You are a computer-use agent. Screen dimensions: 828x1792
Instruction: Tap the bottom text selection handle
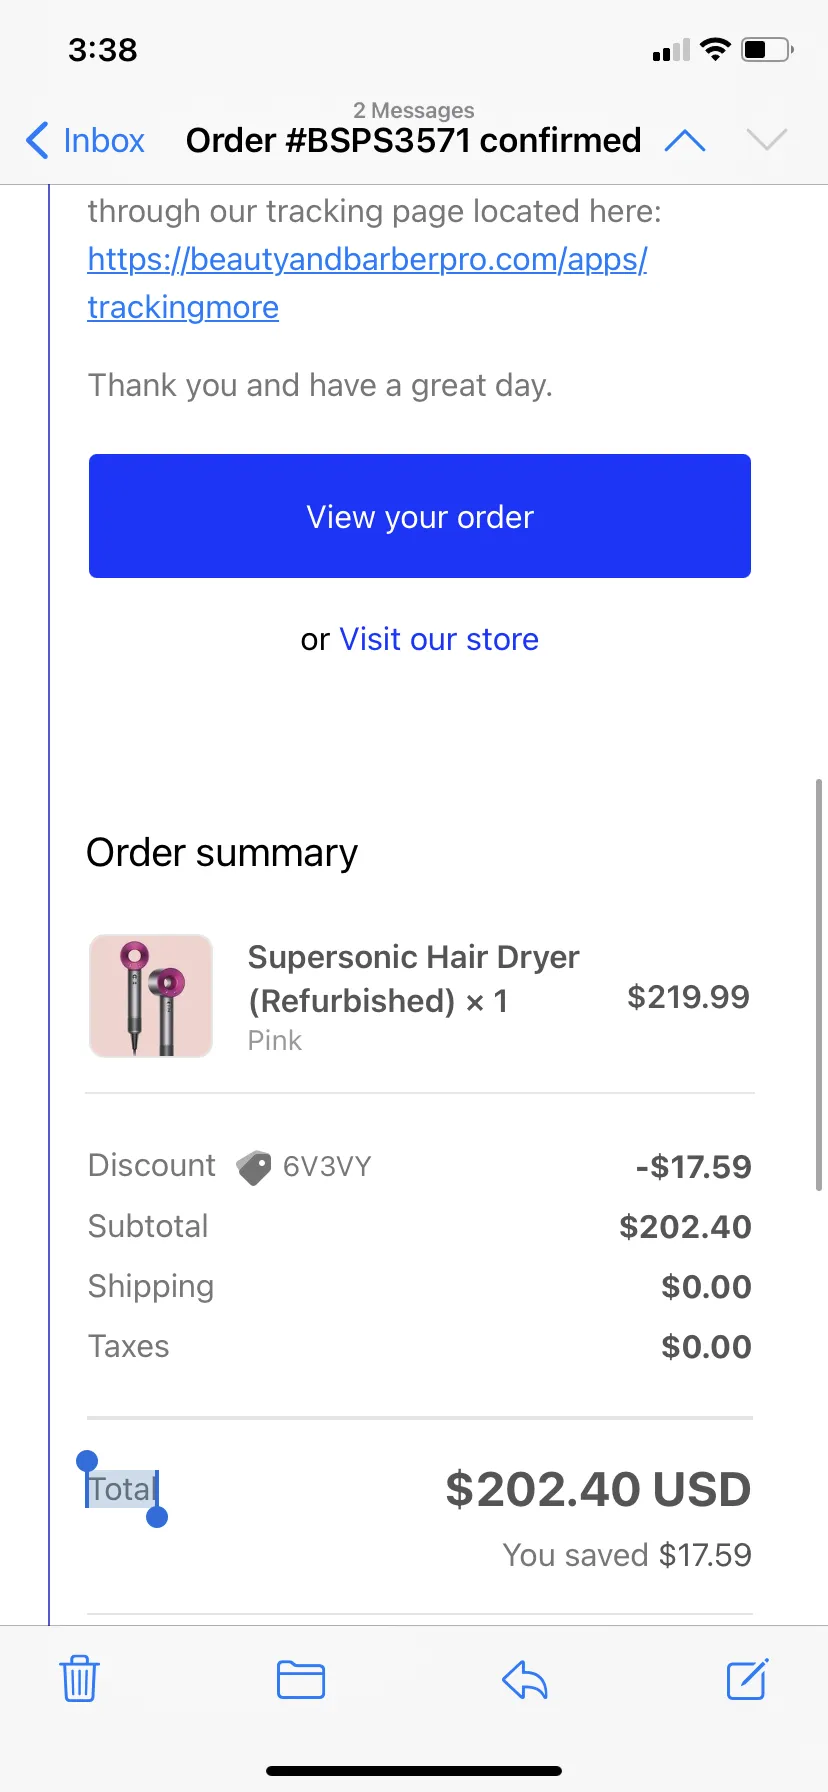coord(157,1517)
